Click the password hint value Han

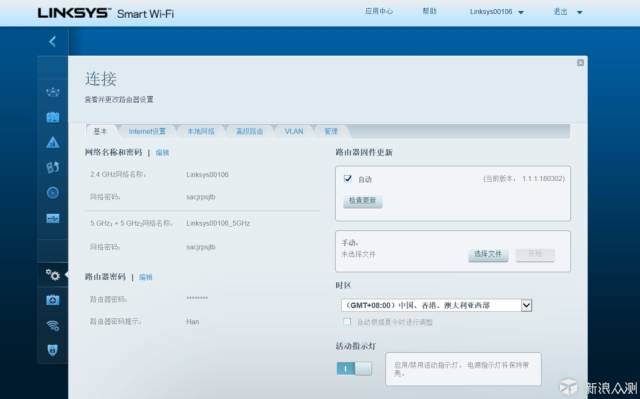pos(193,322)
